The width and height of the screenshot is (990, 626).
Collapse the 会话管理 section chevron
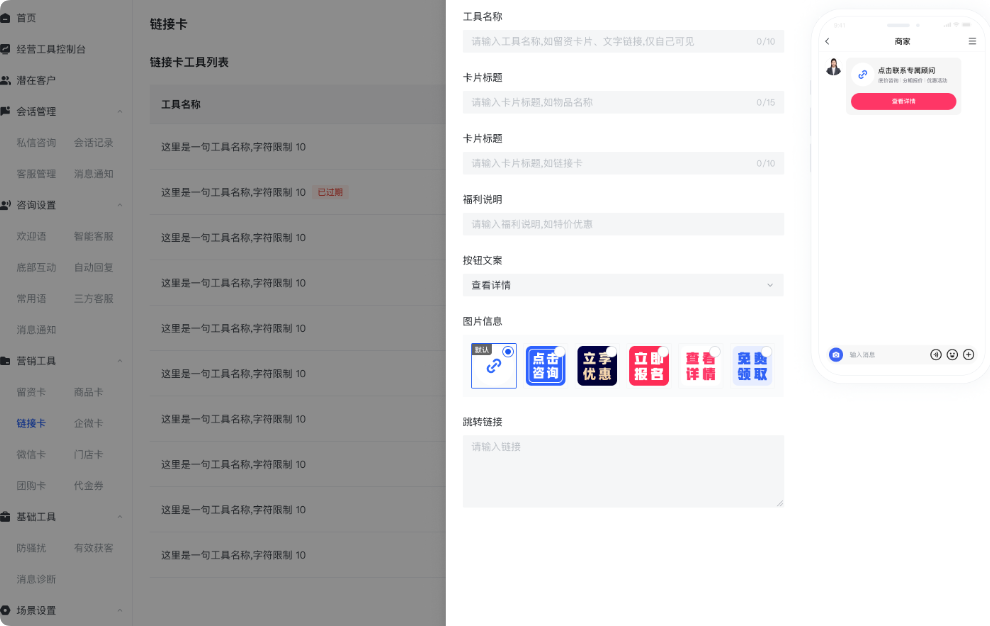point(120,112)
